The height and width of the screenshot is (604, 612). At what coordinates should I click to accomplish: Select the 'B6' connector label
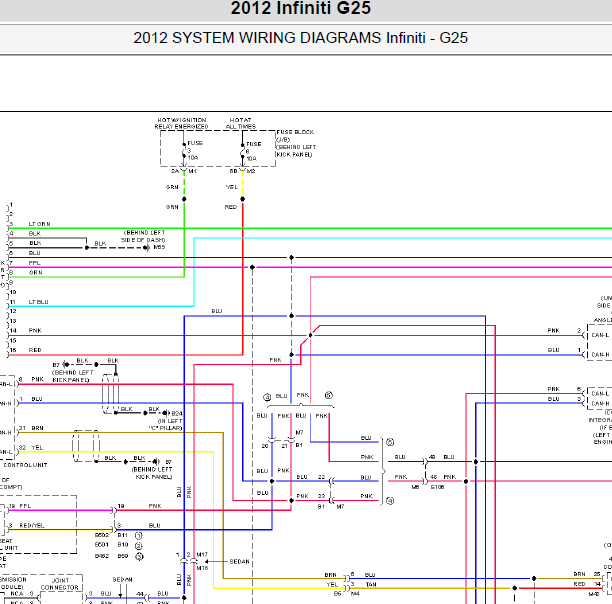coord(338,593)
